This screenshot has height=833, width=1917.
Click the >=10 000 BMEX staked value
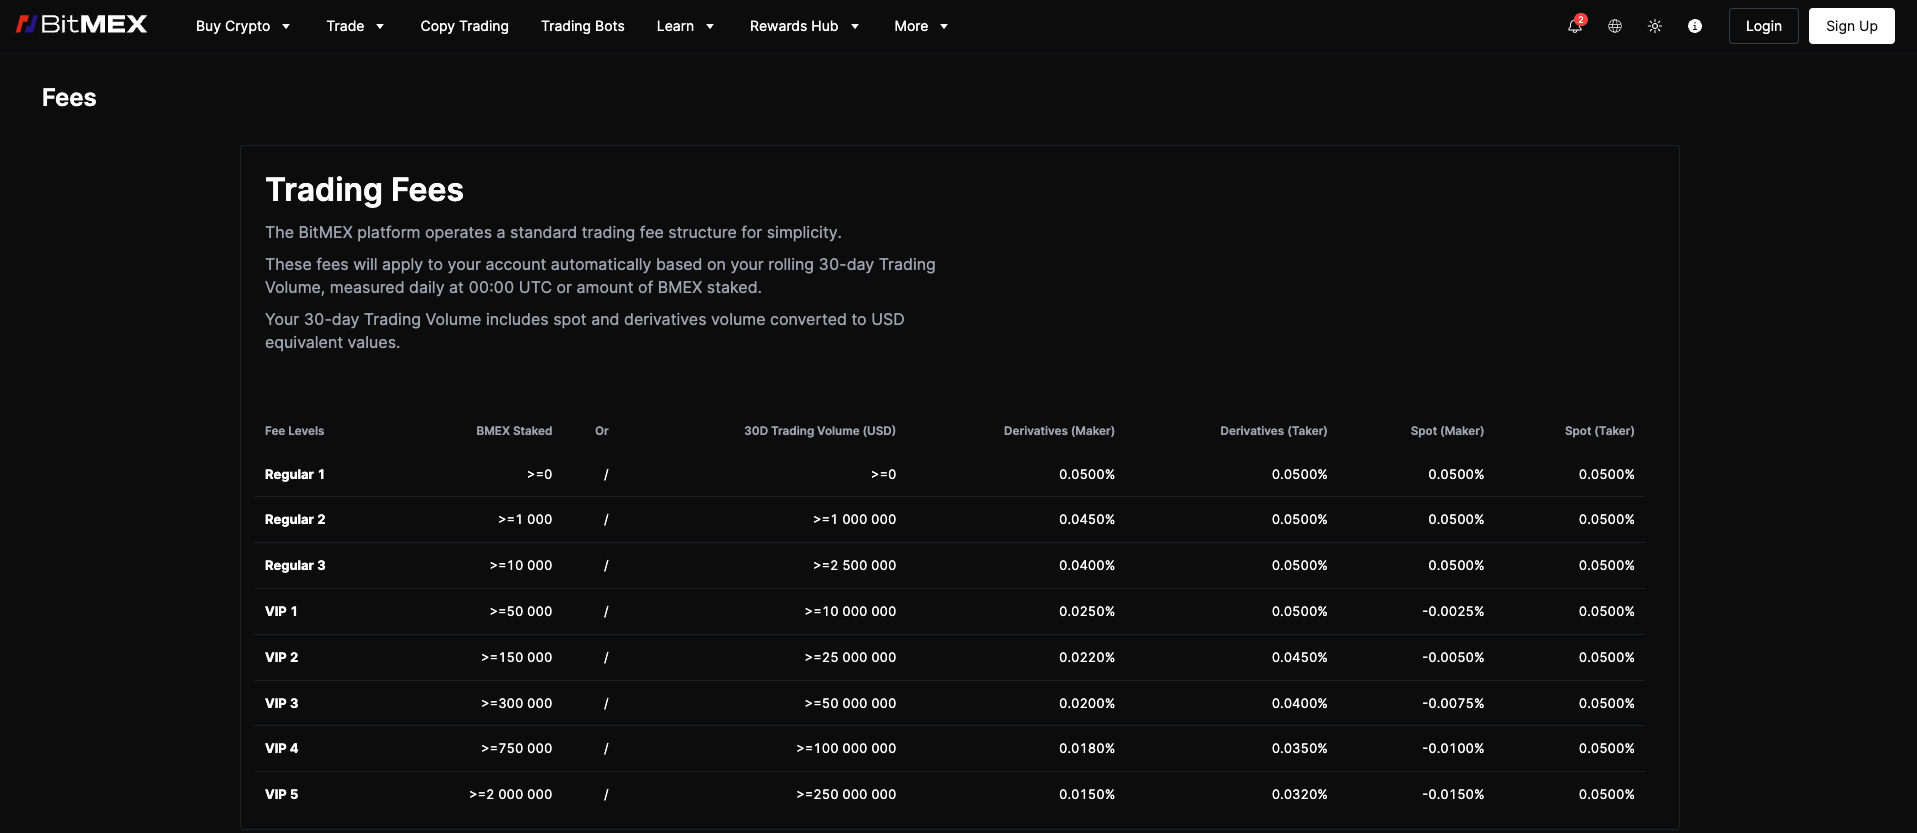pyautogui.click(x=521, y=565)
